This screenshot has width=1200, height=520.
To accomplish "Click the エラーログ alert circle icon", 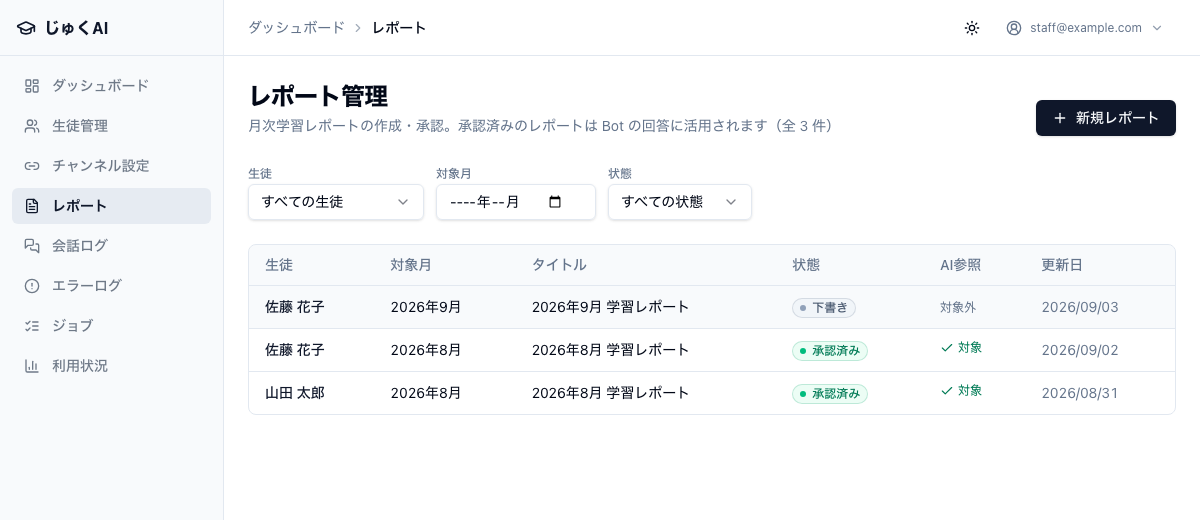I will coord(32,286).
